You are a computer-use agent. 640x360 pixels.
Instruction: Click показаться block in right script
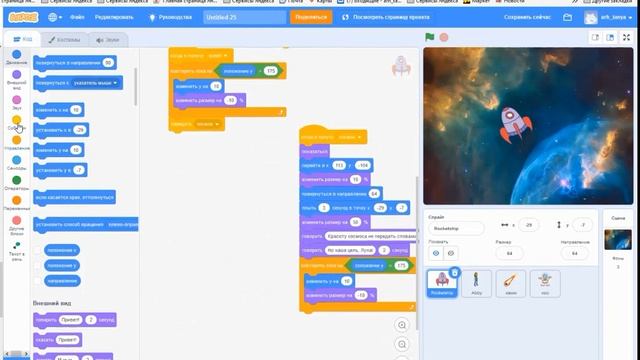tap(314, 151)
